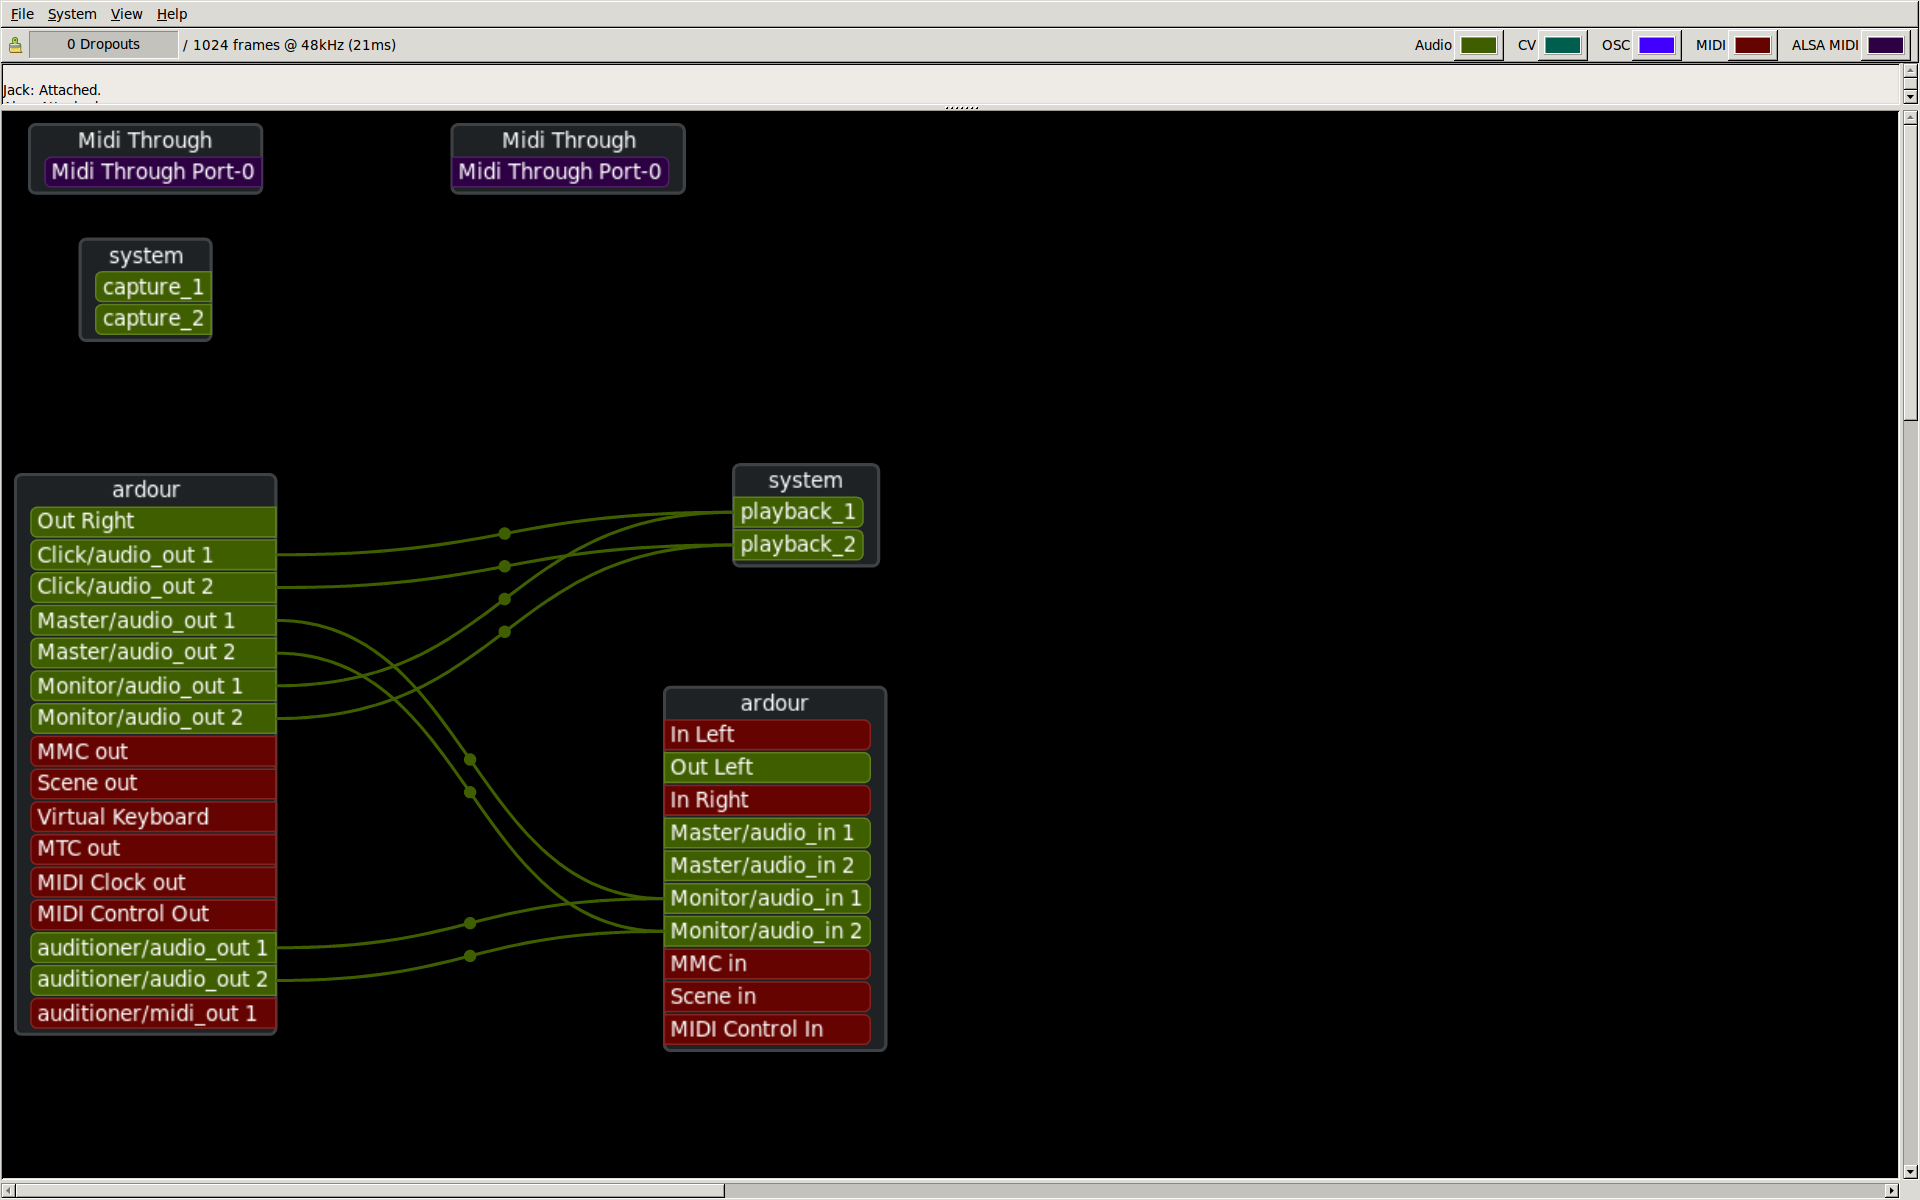Select the In Right port
Viewport: 1920px width, 1200px height.
767,801
